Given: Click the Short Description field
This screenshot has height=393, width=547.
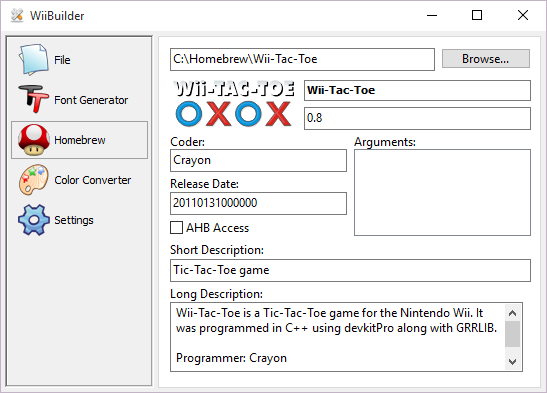Looking at the screenshot, I should (350, 270).
